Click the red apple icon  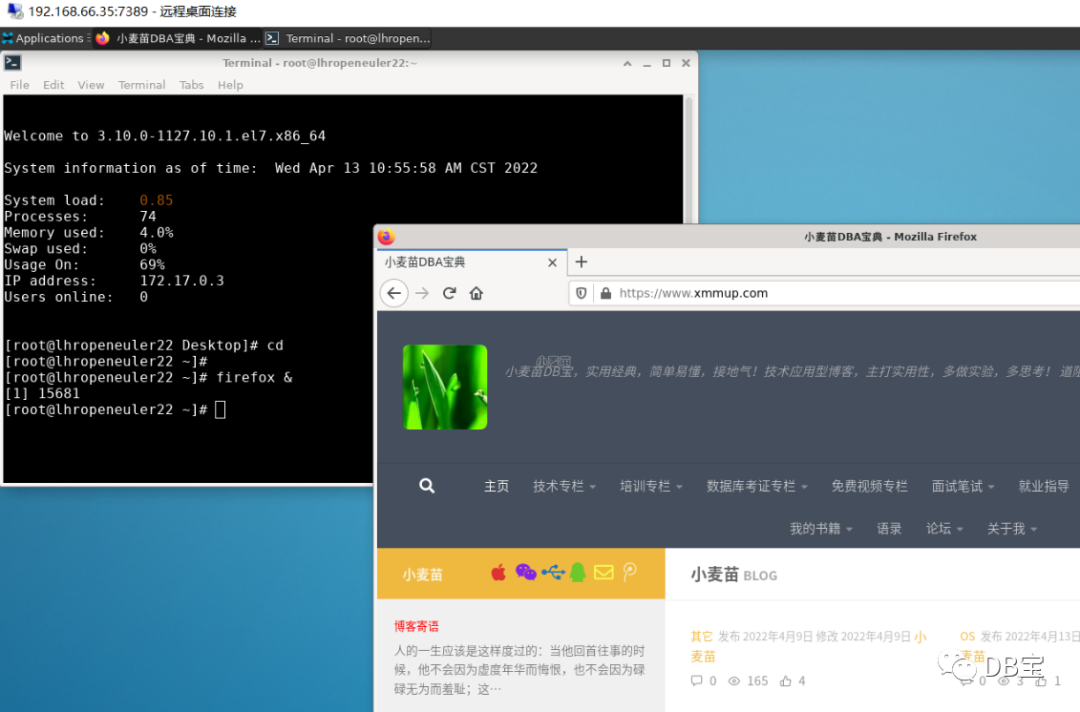499,572
